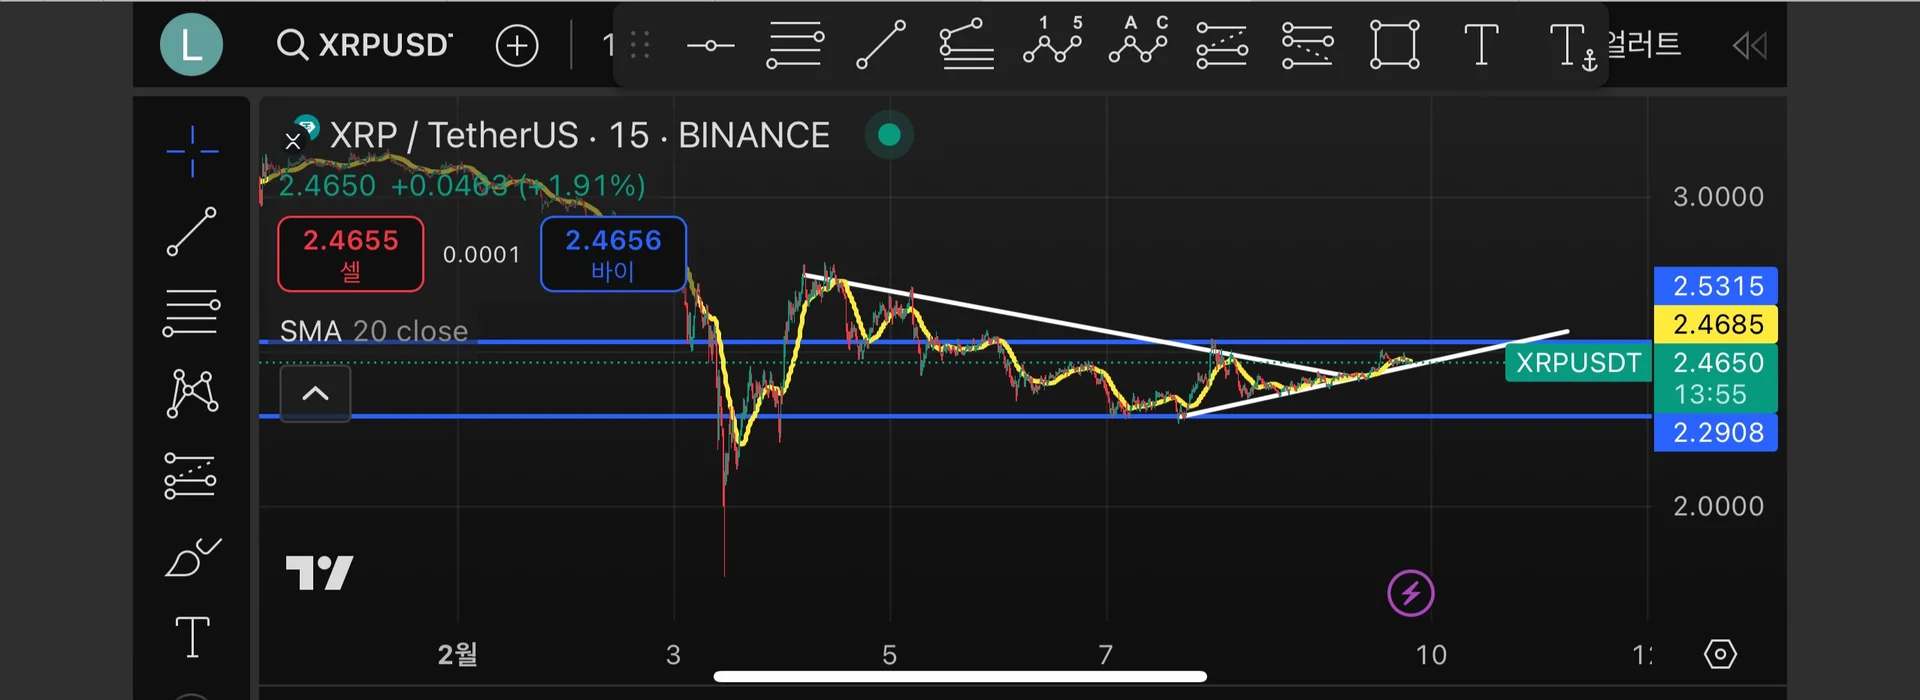This screenshot has width=1920, height=700.
Task: Open the L profile avatar
Action: [x=191, y=45]
